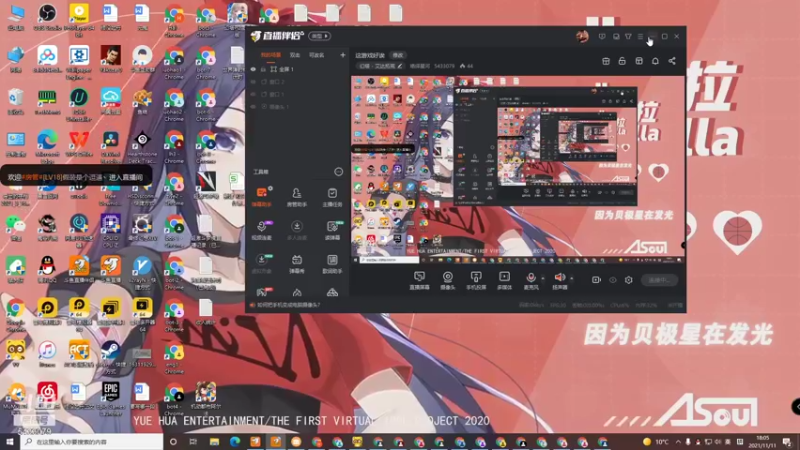800x450 pixels.
Task: Open stream settings gear icon
Action: tap(629, 280)
